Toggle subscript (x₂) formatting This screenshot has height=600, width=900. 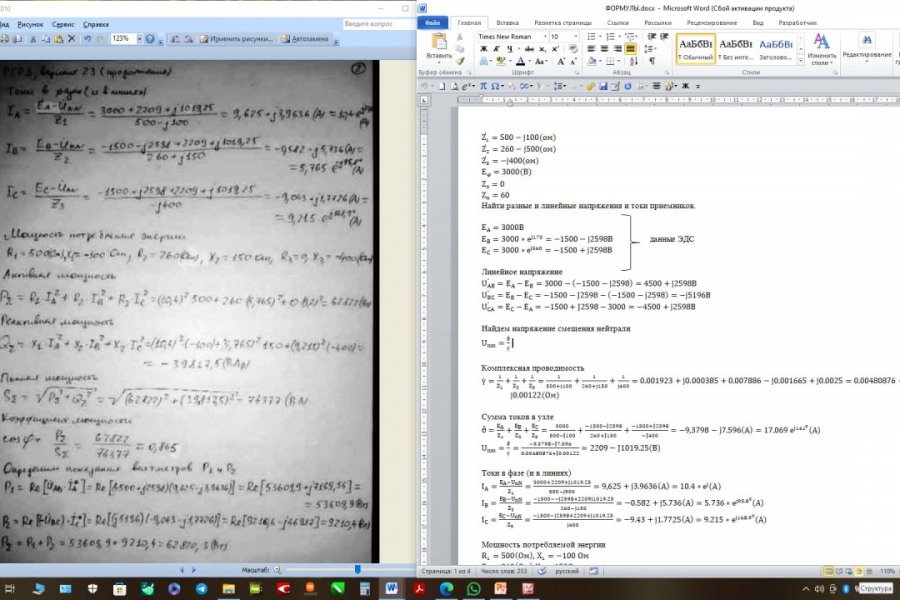click(x=542, y=49)
